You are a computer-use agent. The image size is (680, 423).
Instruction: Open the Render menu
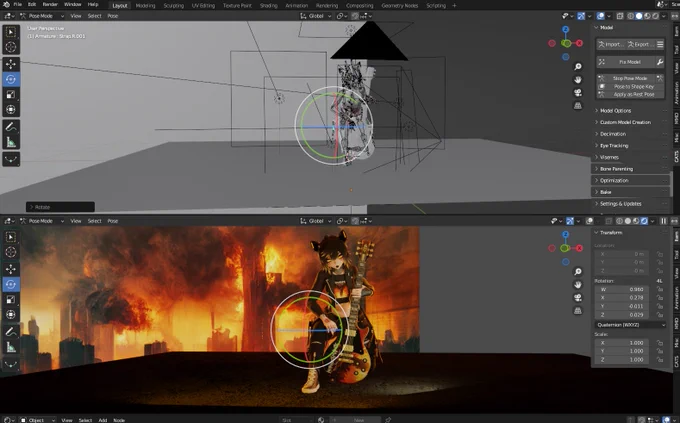pos(50,4)
